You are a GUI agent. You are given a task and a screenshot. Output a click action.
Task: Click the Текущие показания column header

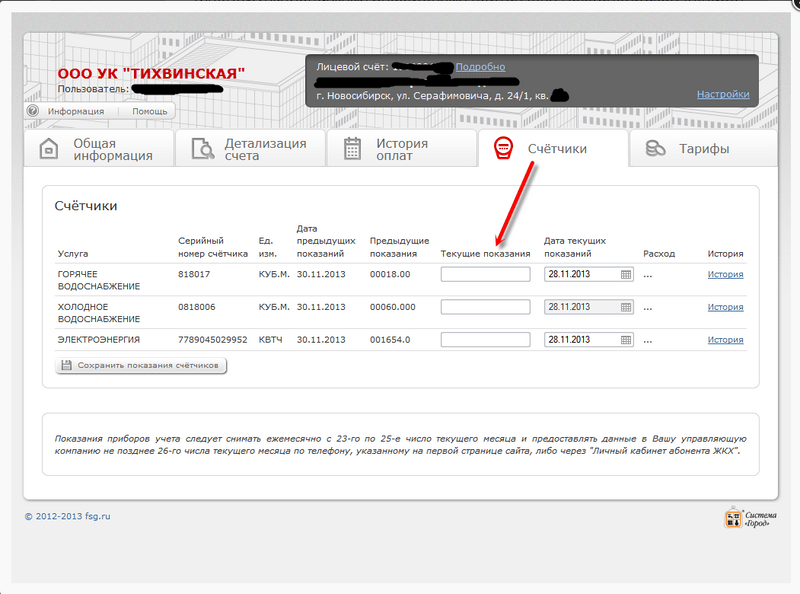click(485, 254)
